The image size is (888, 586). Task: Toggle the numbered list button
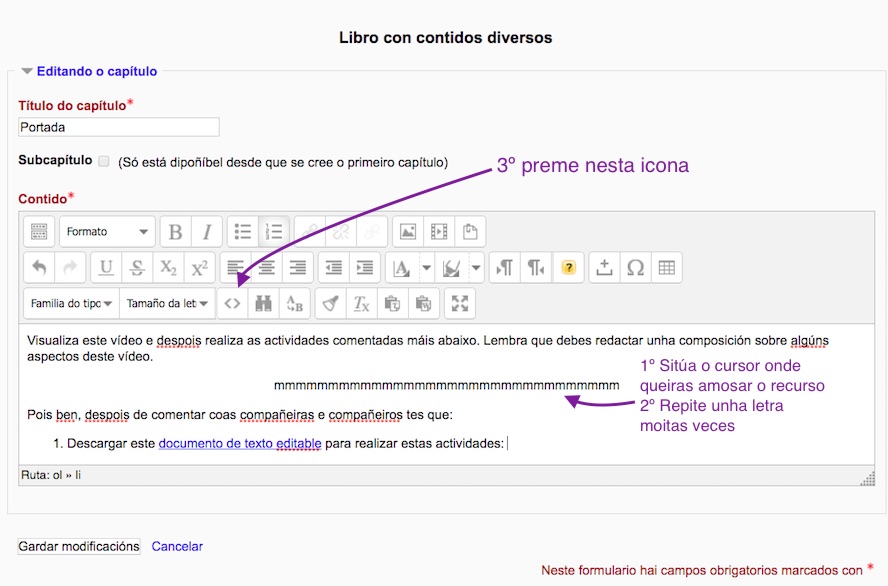point(273,232)
